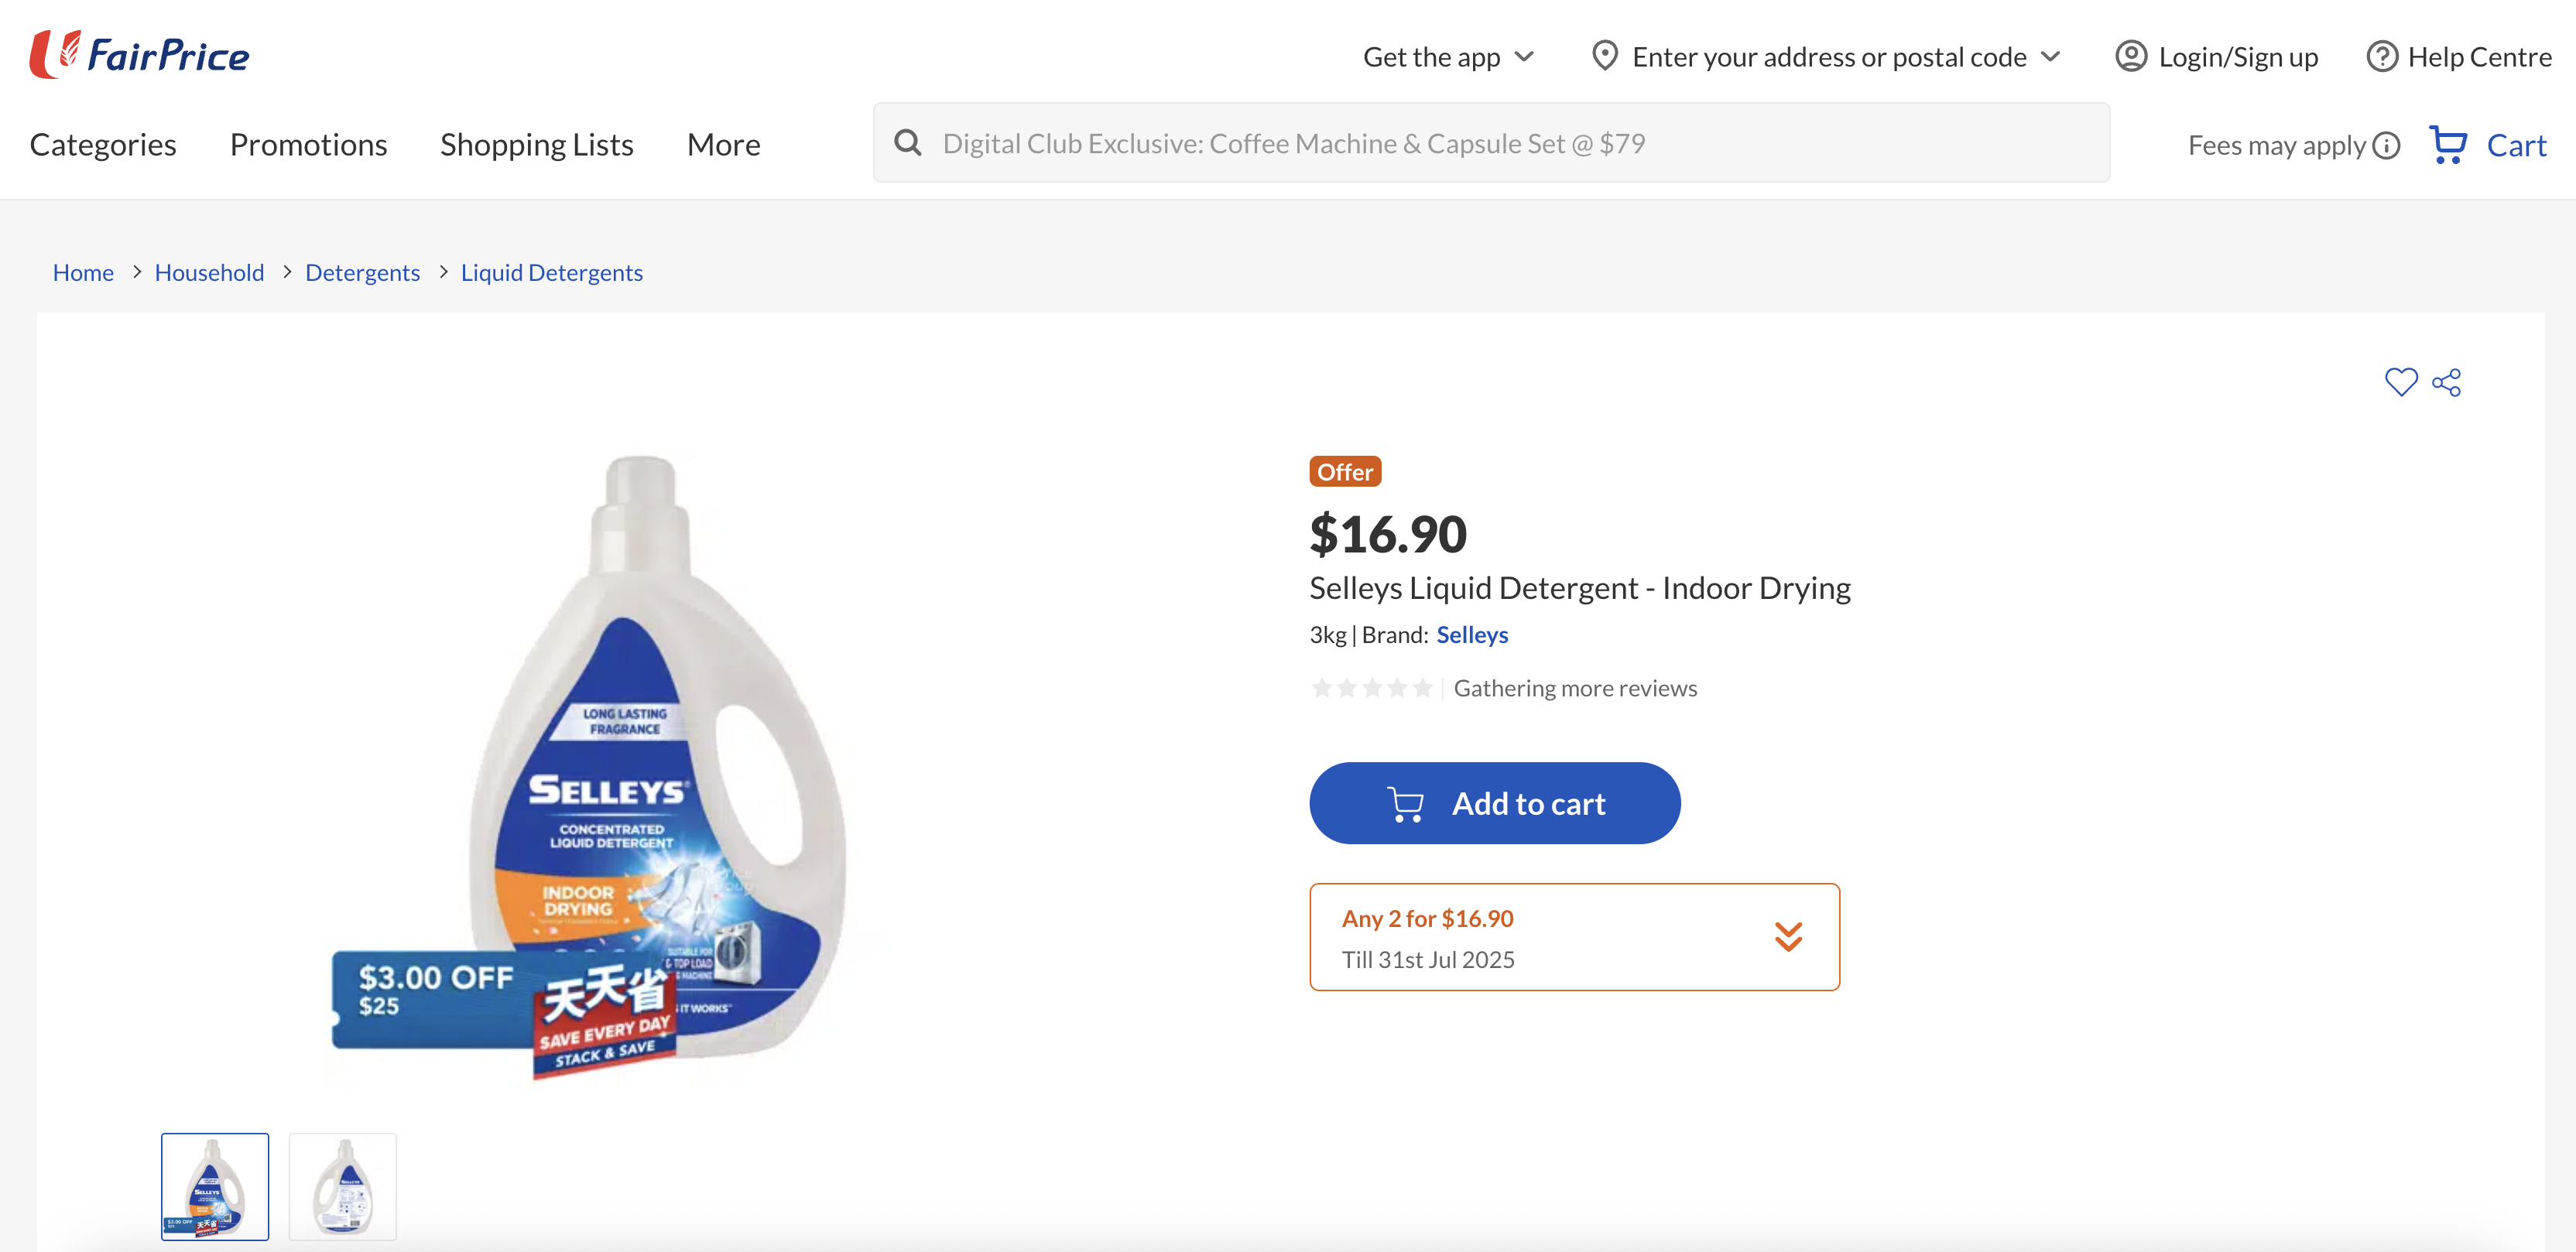Expand the address or postal code dropdown

[x=2051, y=57]
